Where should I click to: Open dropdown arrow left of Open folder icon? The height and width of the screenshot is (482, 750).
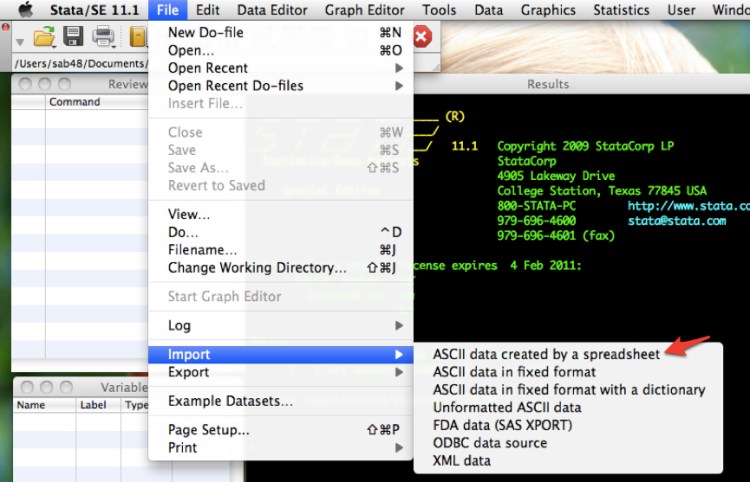coord(21,40)
